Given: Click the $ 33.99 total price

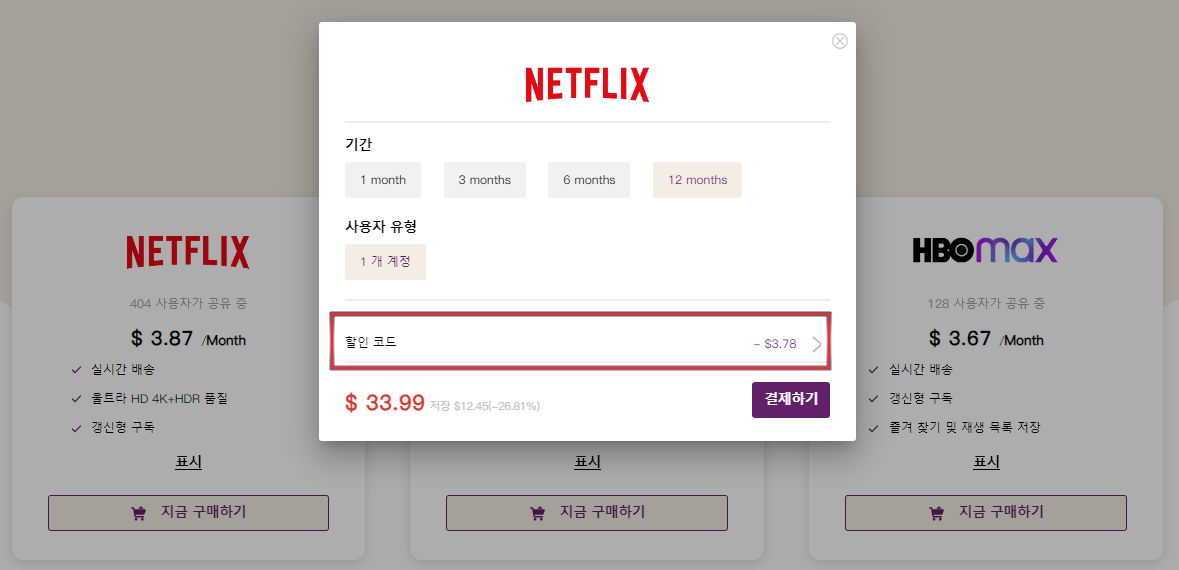Looking at the screenshot, I should [x=385, y=403].
